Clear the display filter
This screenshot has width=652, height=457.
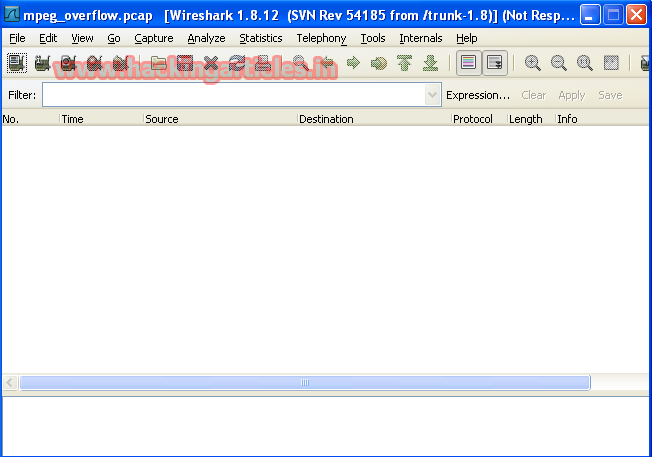pos(533,95)
